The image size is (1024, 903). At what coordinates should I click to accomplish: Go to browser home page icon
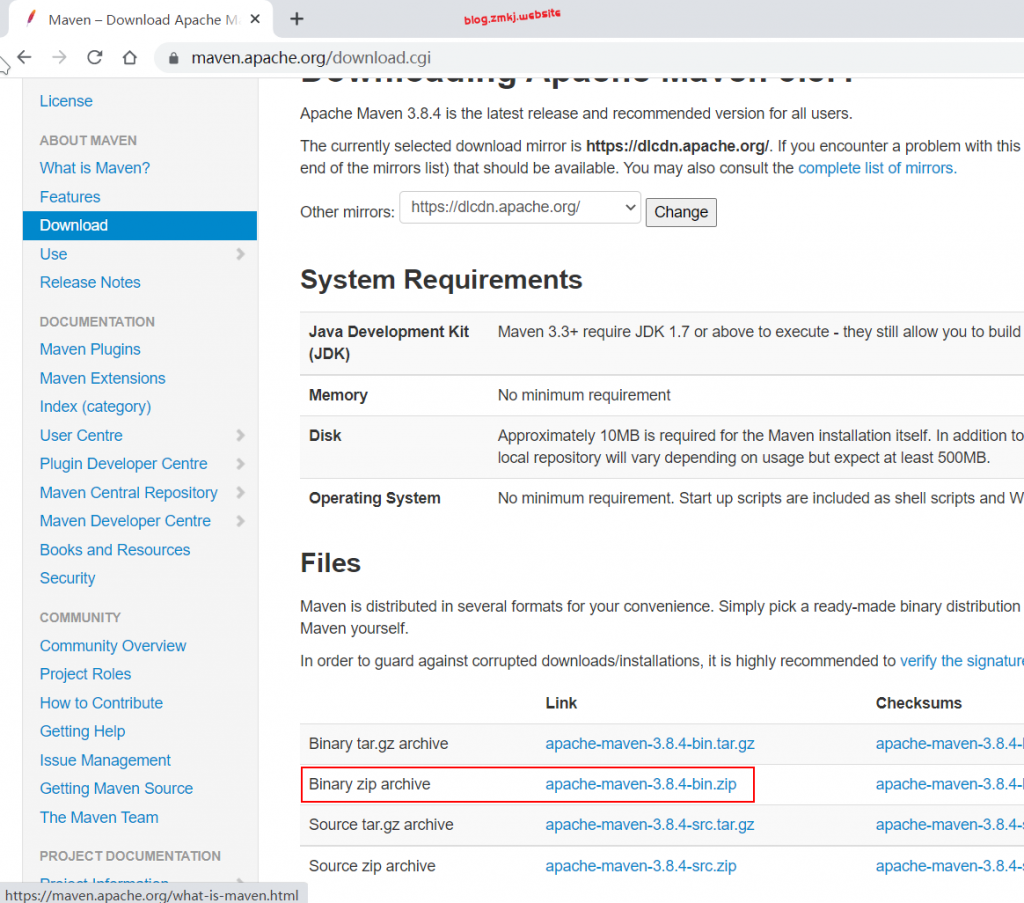[130, 57]
